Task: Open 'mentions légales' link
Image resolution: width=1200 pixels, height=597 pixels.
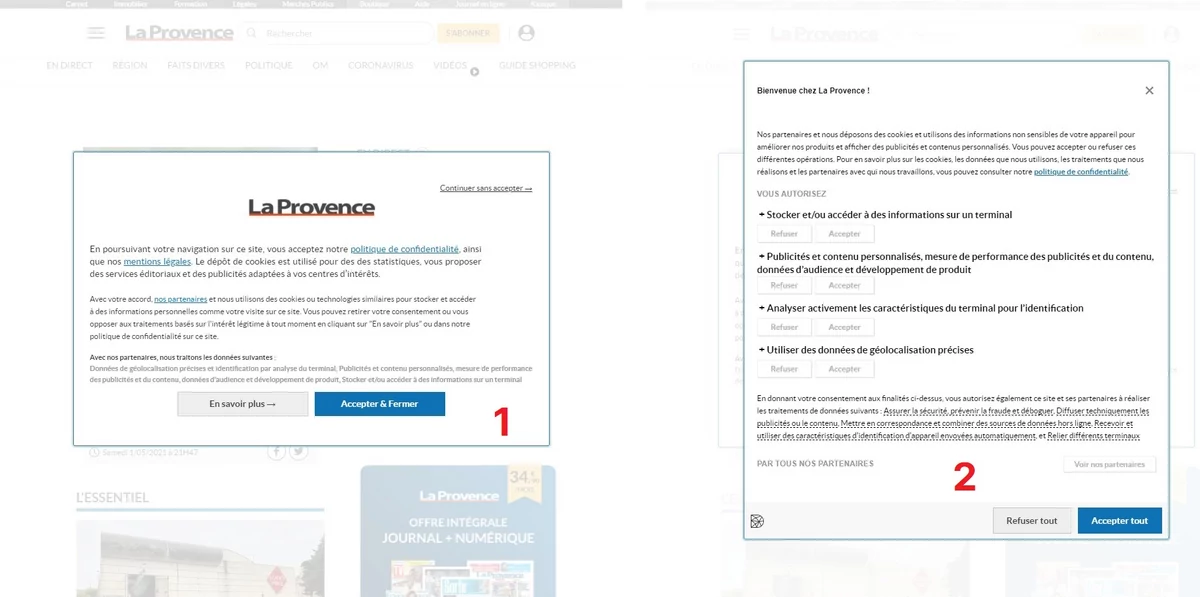Action: (157, 261)
